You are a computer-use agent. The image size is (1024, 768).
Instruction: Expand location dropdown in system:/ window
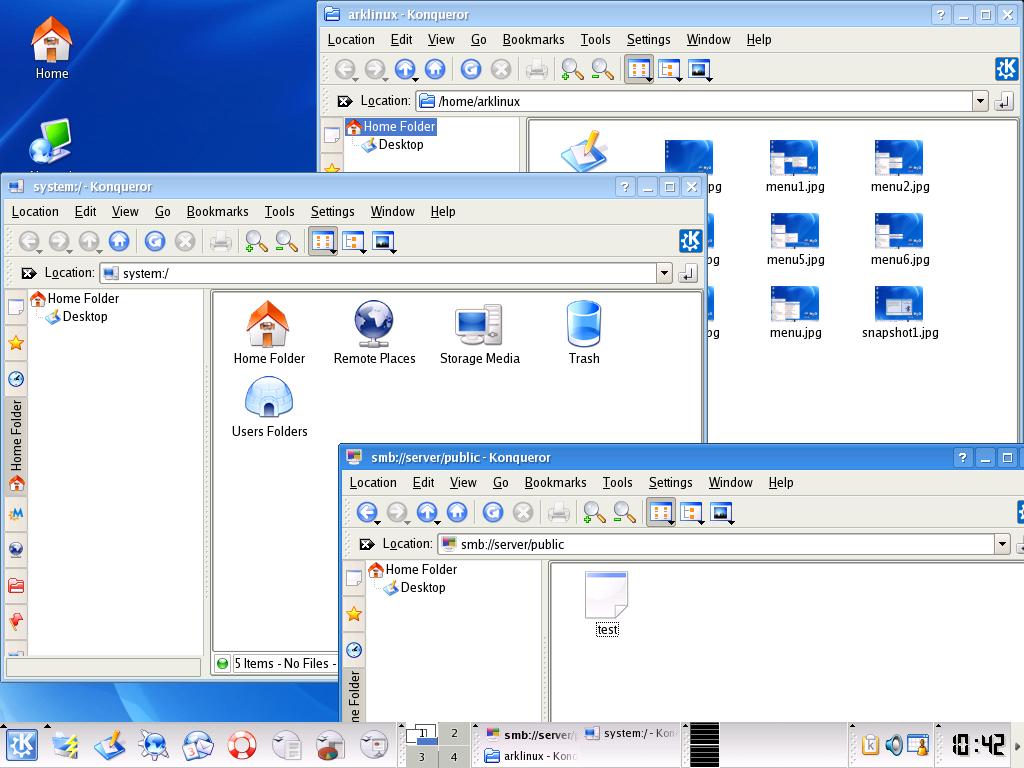664,273
